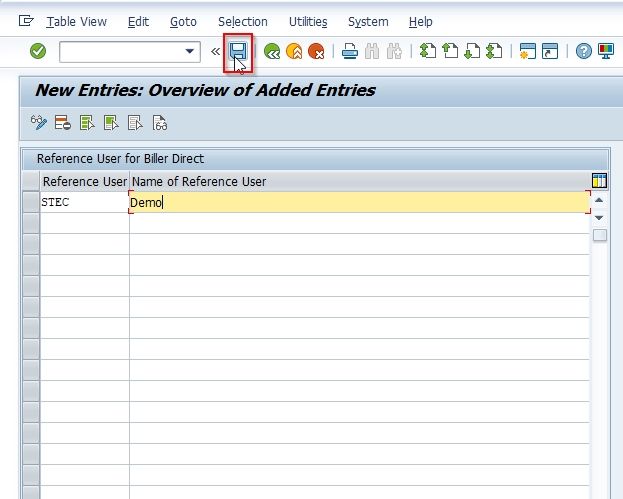623x499 pixels.
Task: Click the green checkmark Enter icon
Action: point(38,51)
